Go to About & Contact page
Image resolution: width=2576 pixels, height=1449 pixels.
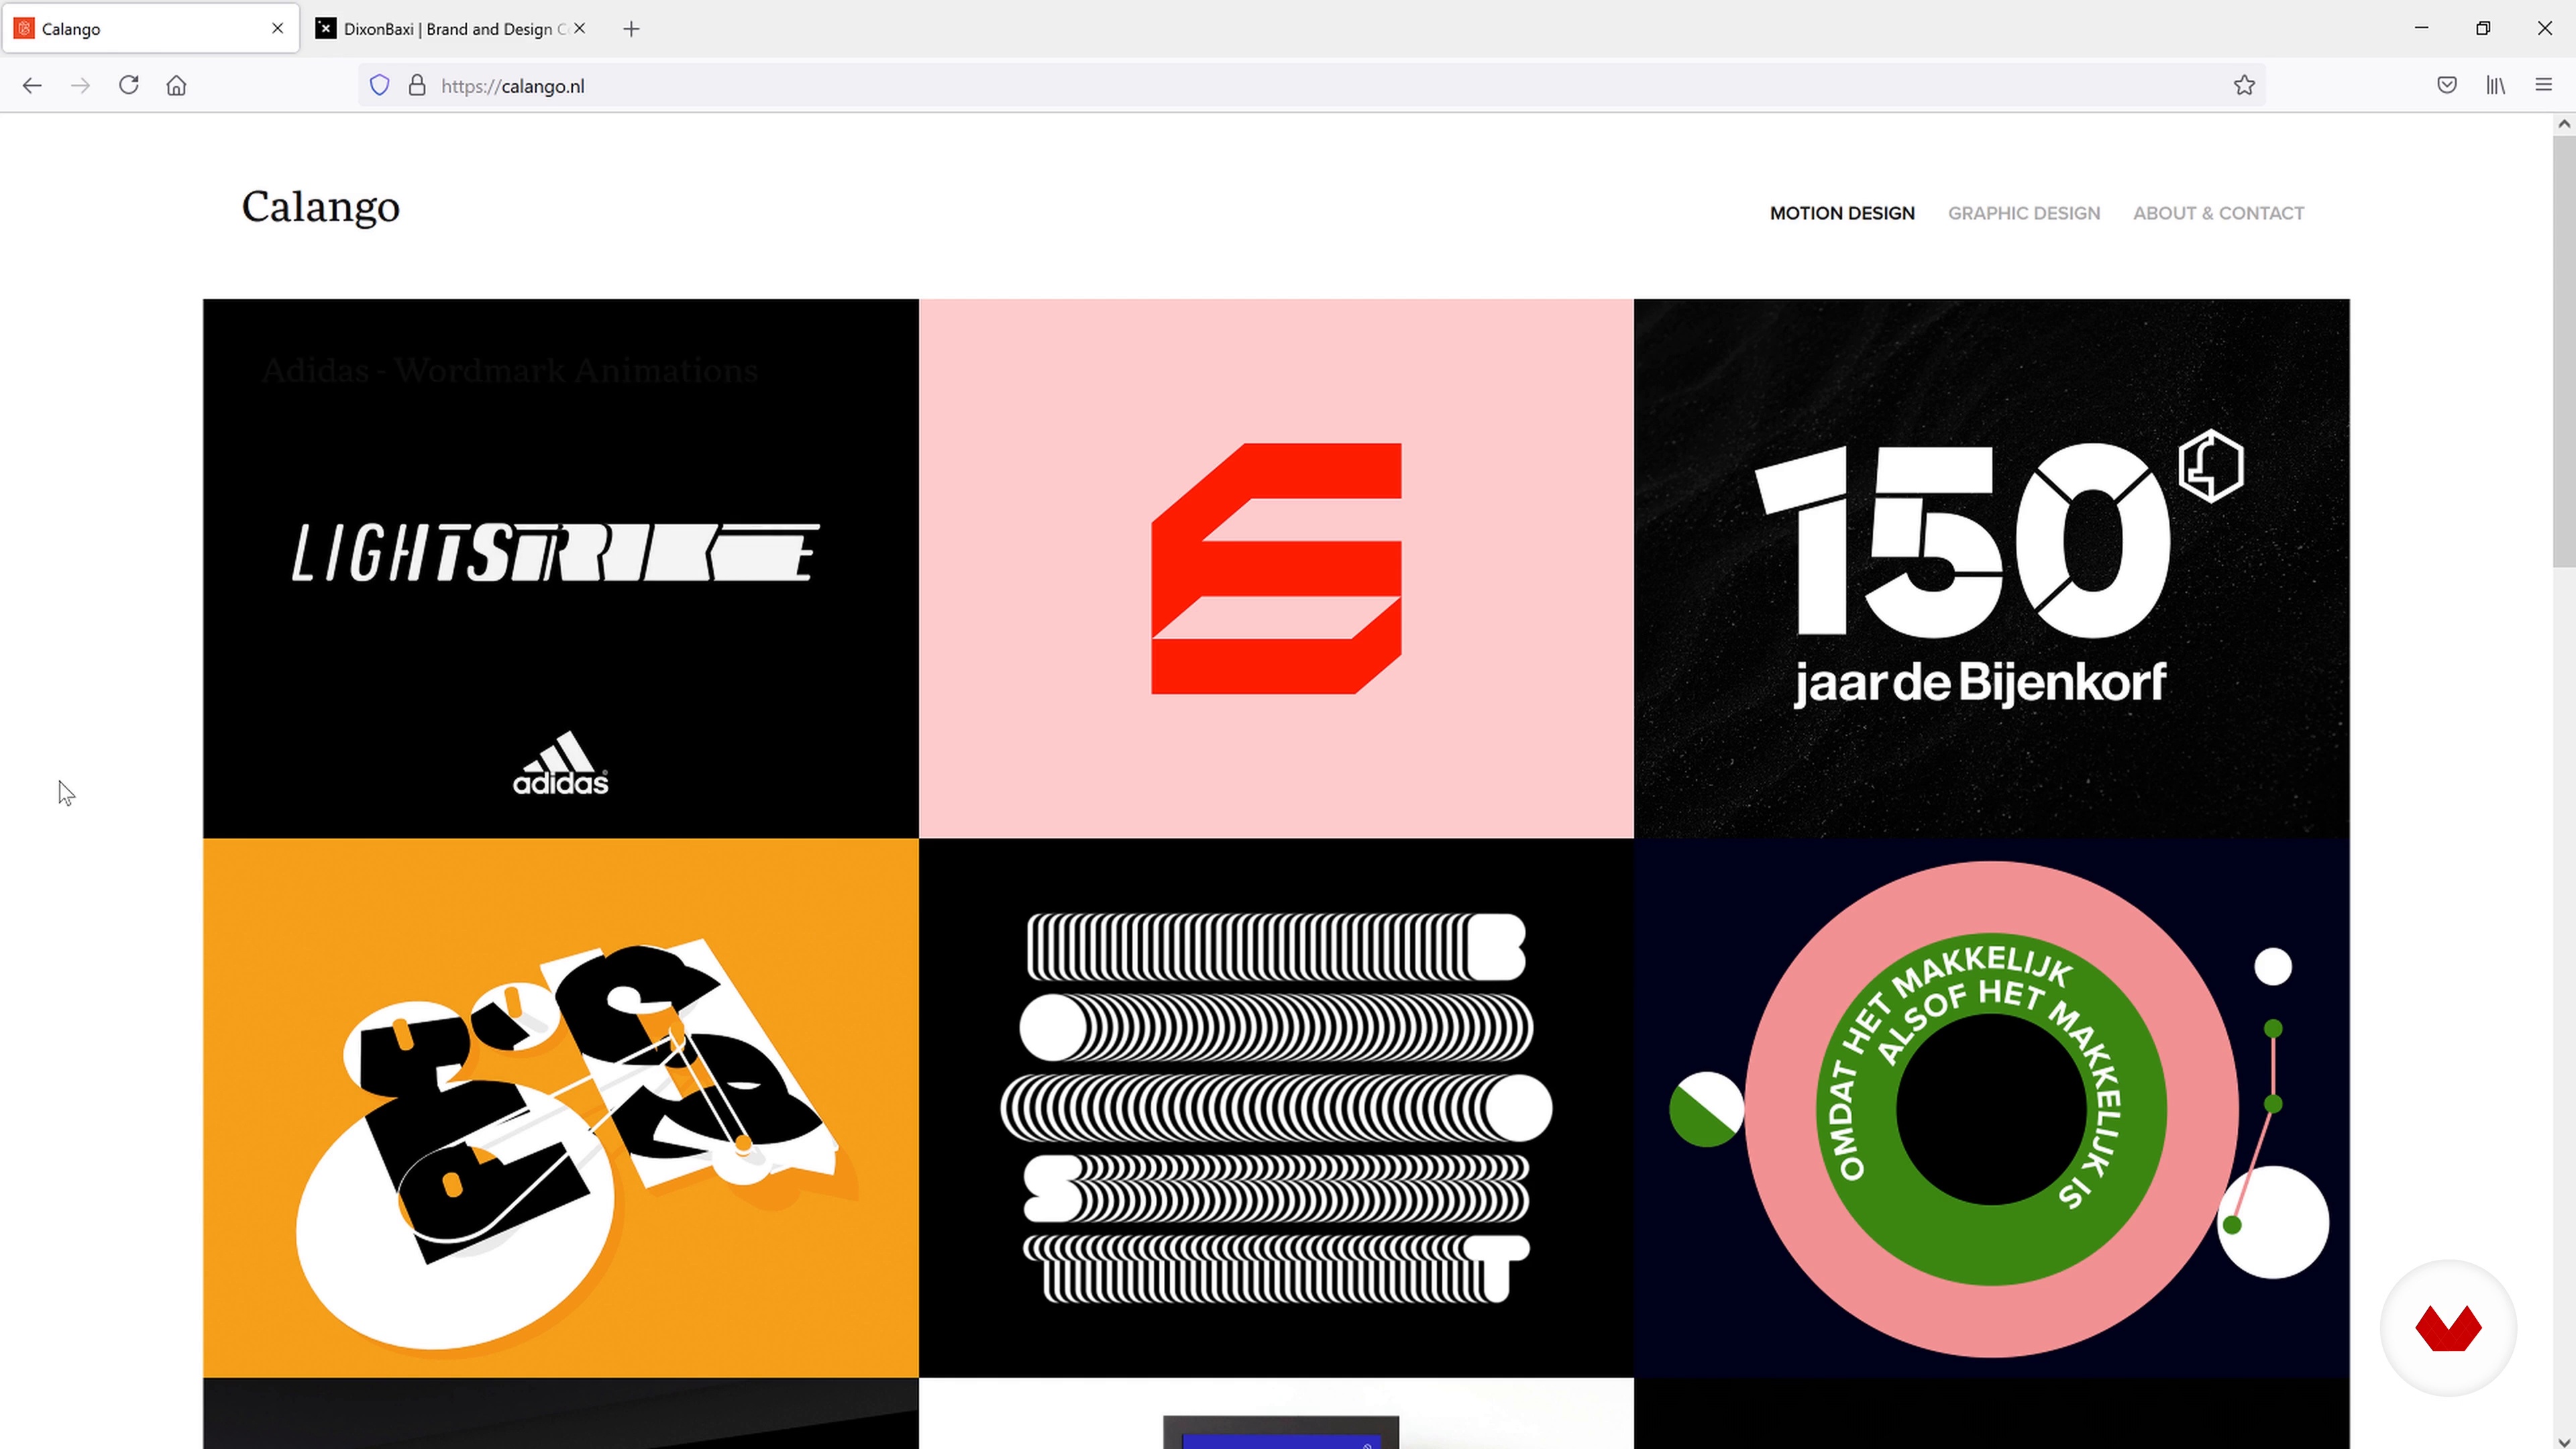click(x=2218, y=213)
